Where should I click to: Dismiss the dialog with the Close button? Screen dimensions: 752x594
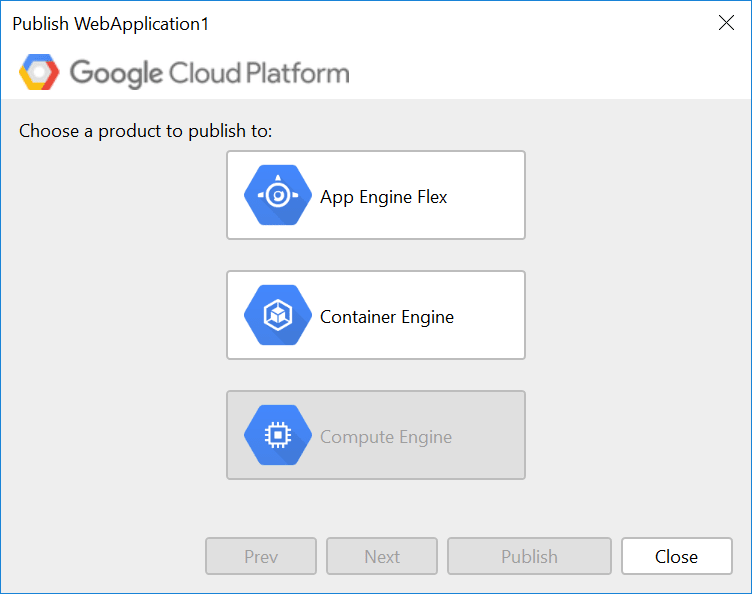(677, 556)
